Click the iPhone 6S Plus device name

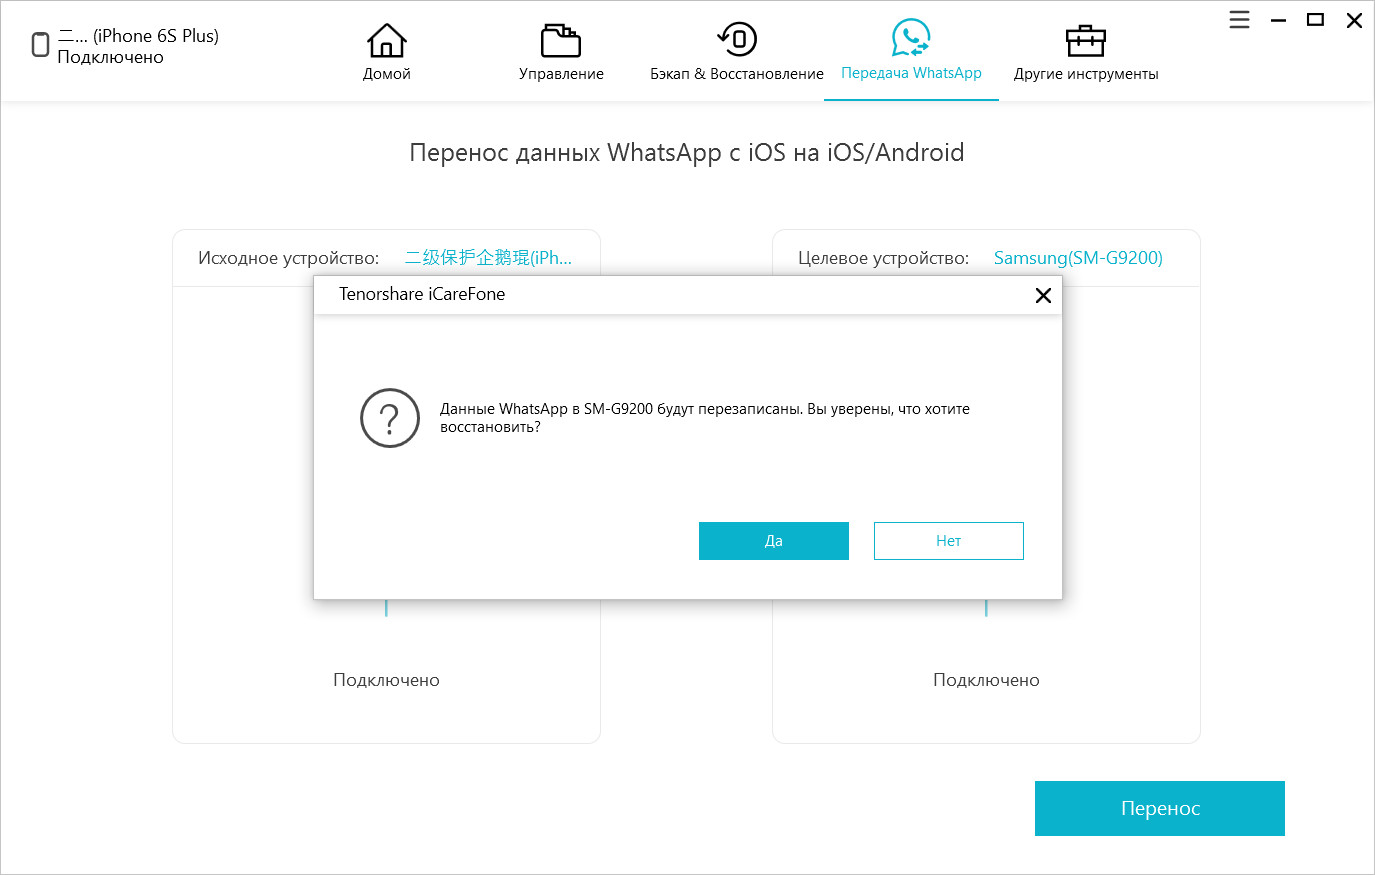138,36
